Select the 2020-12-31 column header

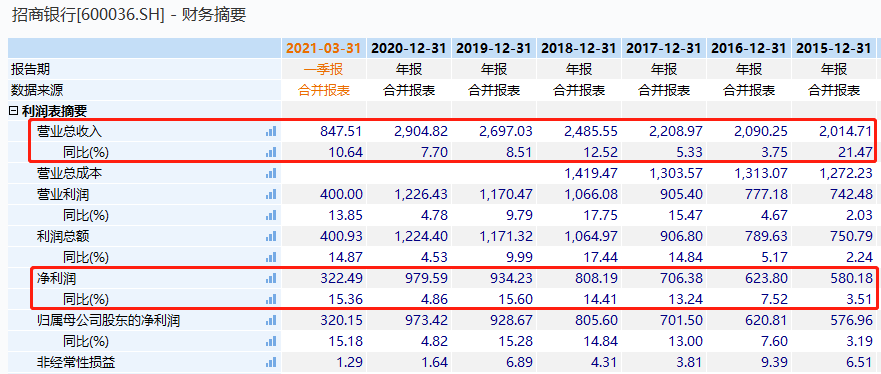[x=409, y=48]
